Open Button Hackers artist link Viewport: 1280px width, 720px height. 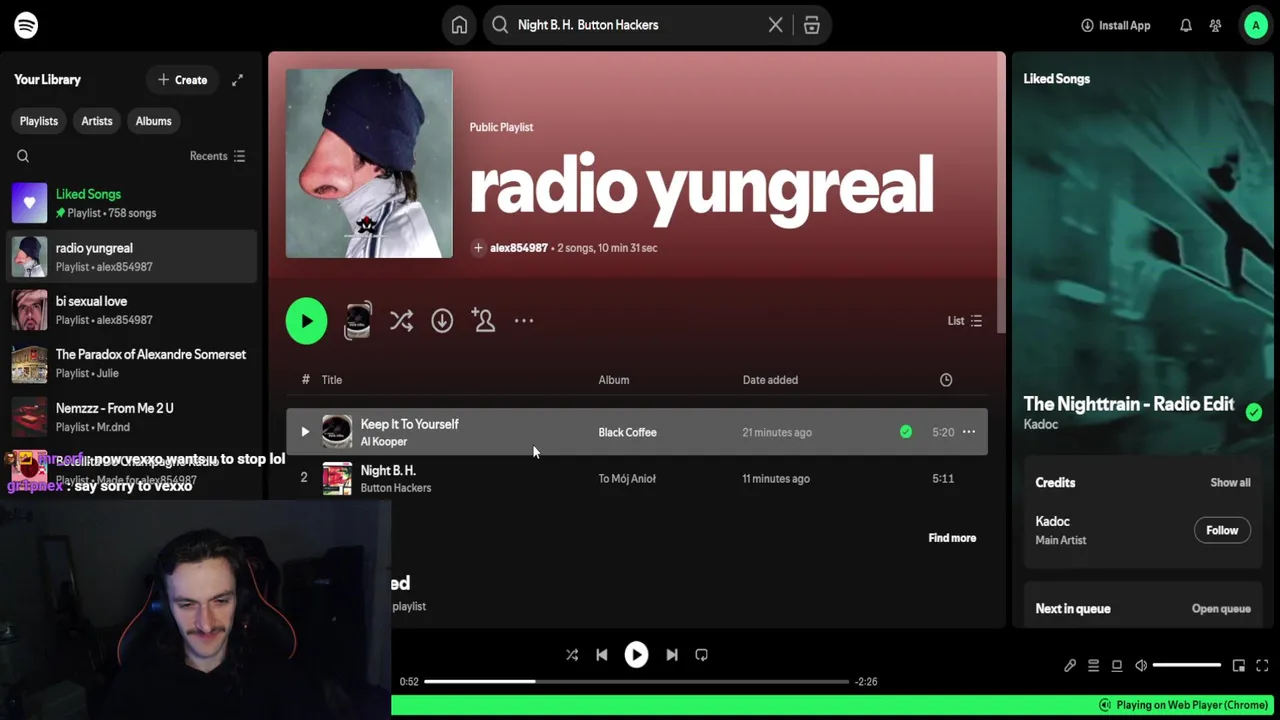point(396,488)
